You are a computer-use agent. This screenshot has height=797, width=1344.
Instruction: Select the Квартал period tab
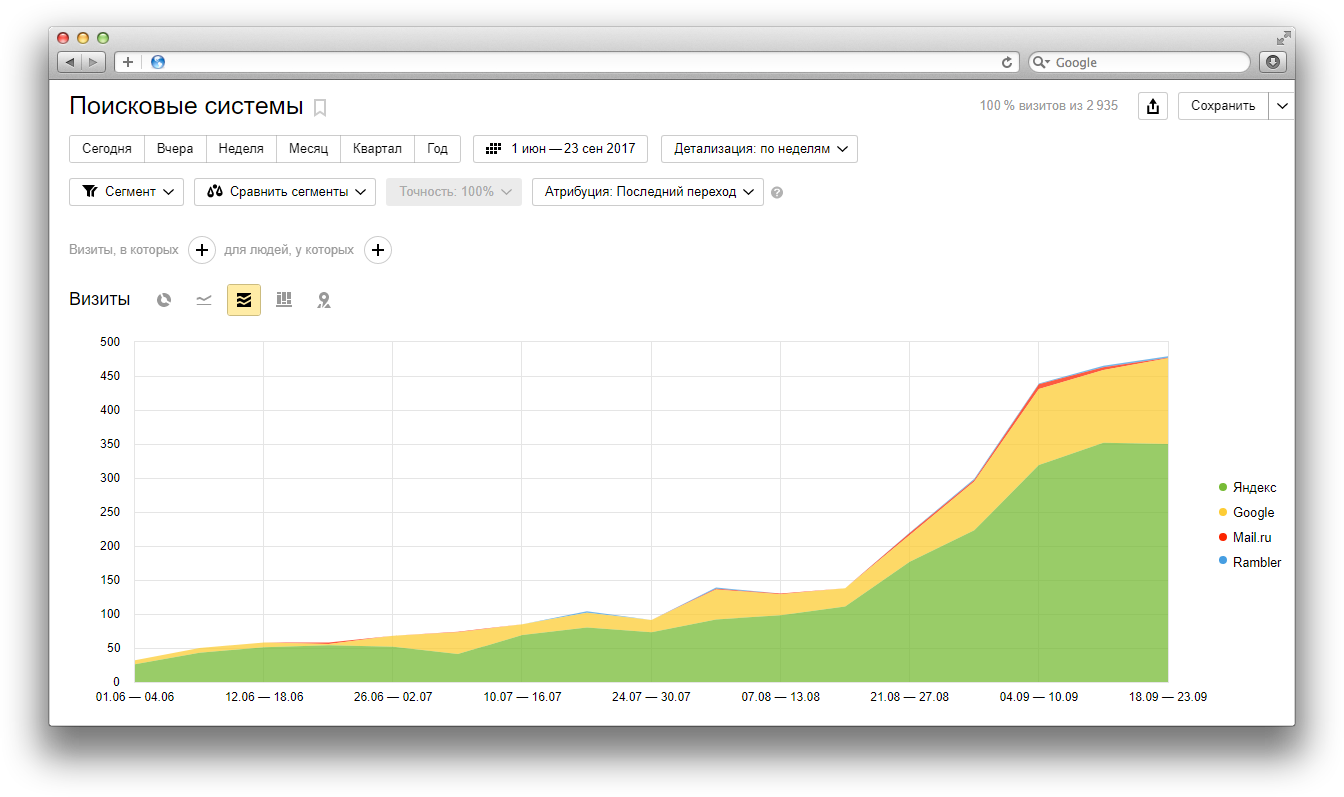(377, 149)
